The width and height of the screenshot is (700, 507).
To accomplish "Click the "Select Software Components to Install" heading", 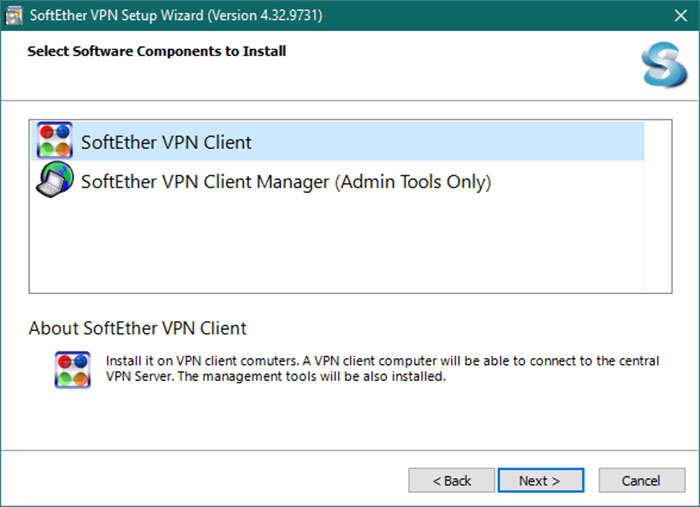I will pyautogui.click(x=156, y=51).
